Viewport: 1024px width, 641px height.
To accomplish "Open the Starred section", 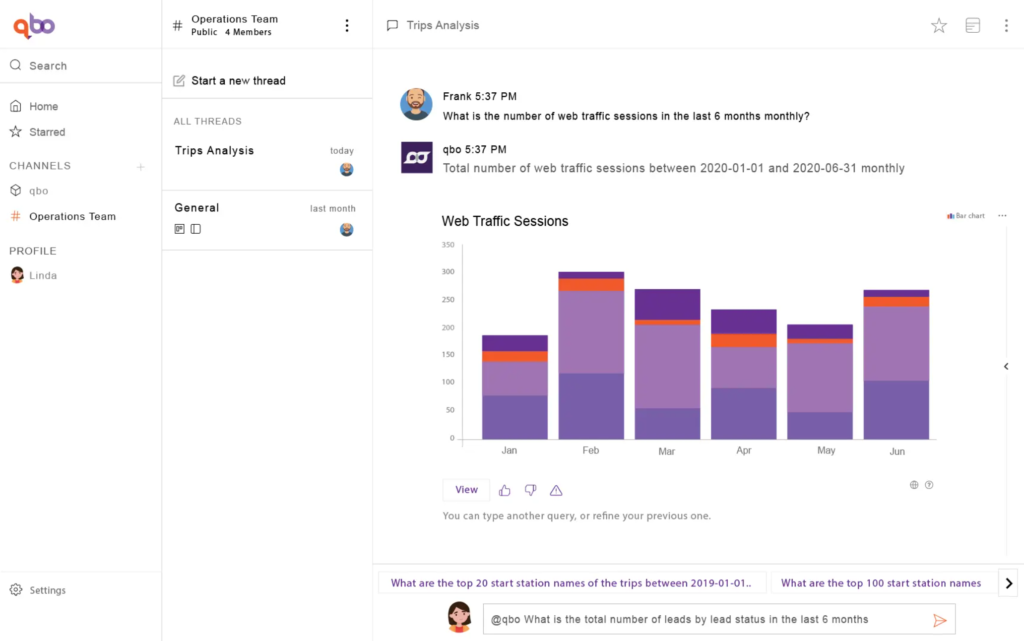I will pyautogui.click(x=46, y=132).
